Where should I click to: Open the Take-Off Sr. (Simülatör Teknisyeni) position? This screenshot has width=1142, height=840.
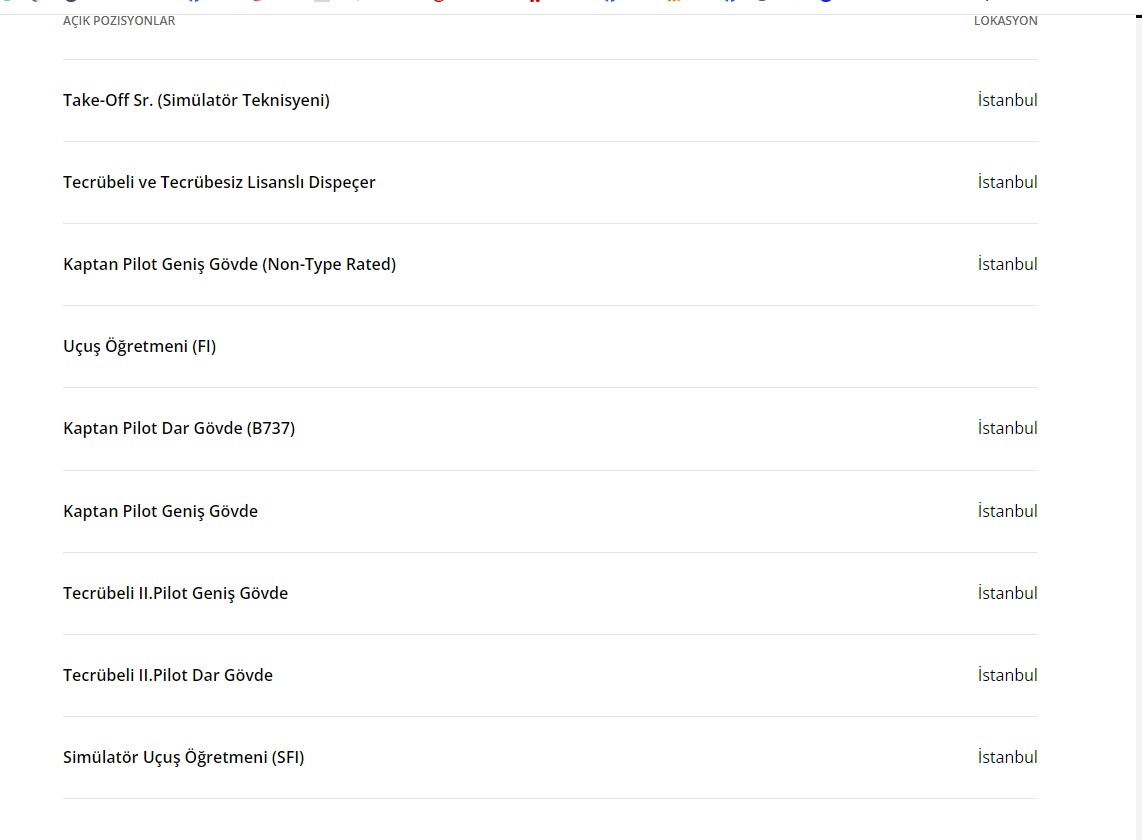click(196, 100)
